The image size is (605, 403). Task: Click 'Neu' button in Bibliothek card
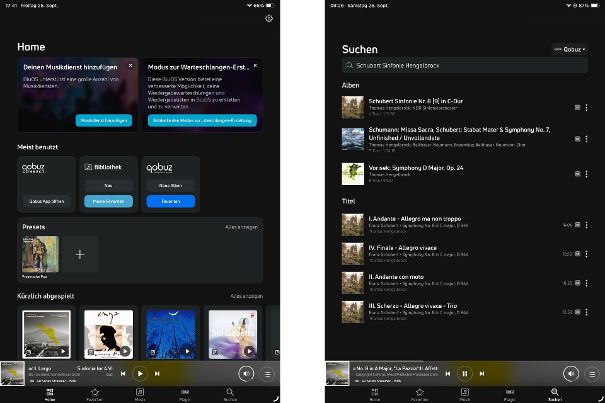pos(108,186)
